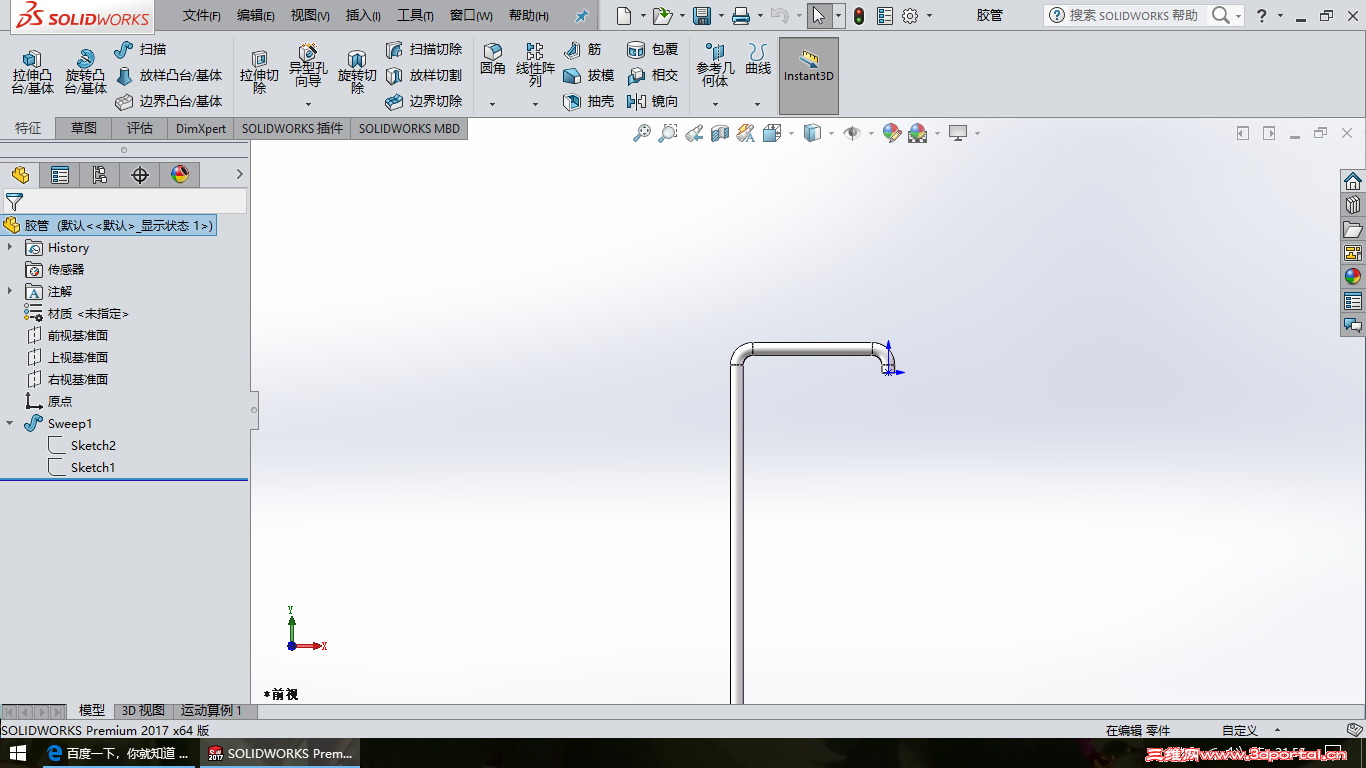Viewport: 1366px width, 768px height.
Task: Toggle the Select arrow cursor tool
Action: pos(819,15)
